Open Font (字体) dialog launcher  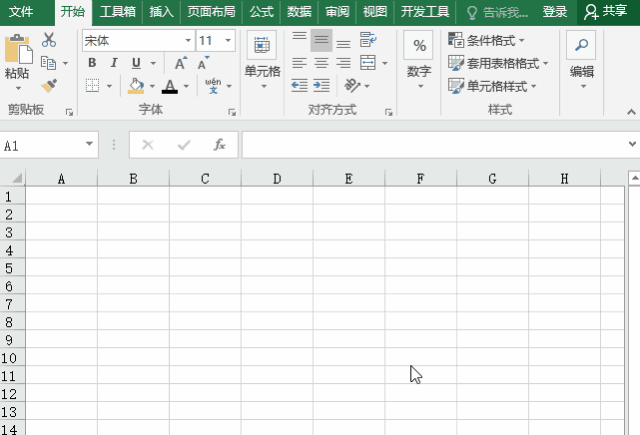(232, 112)
